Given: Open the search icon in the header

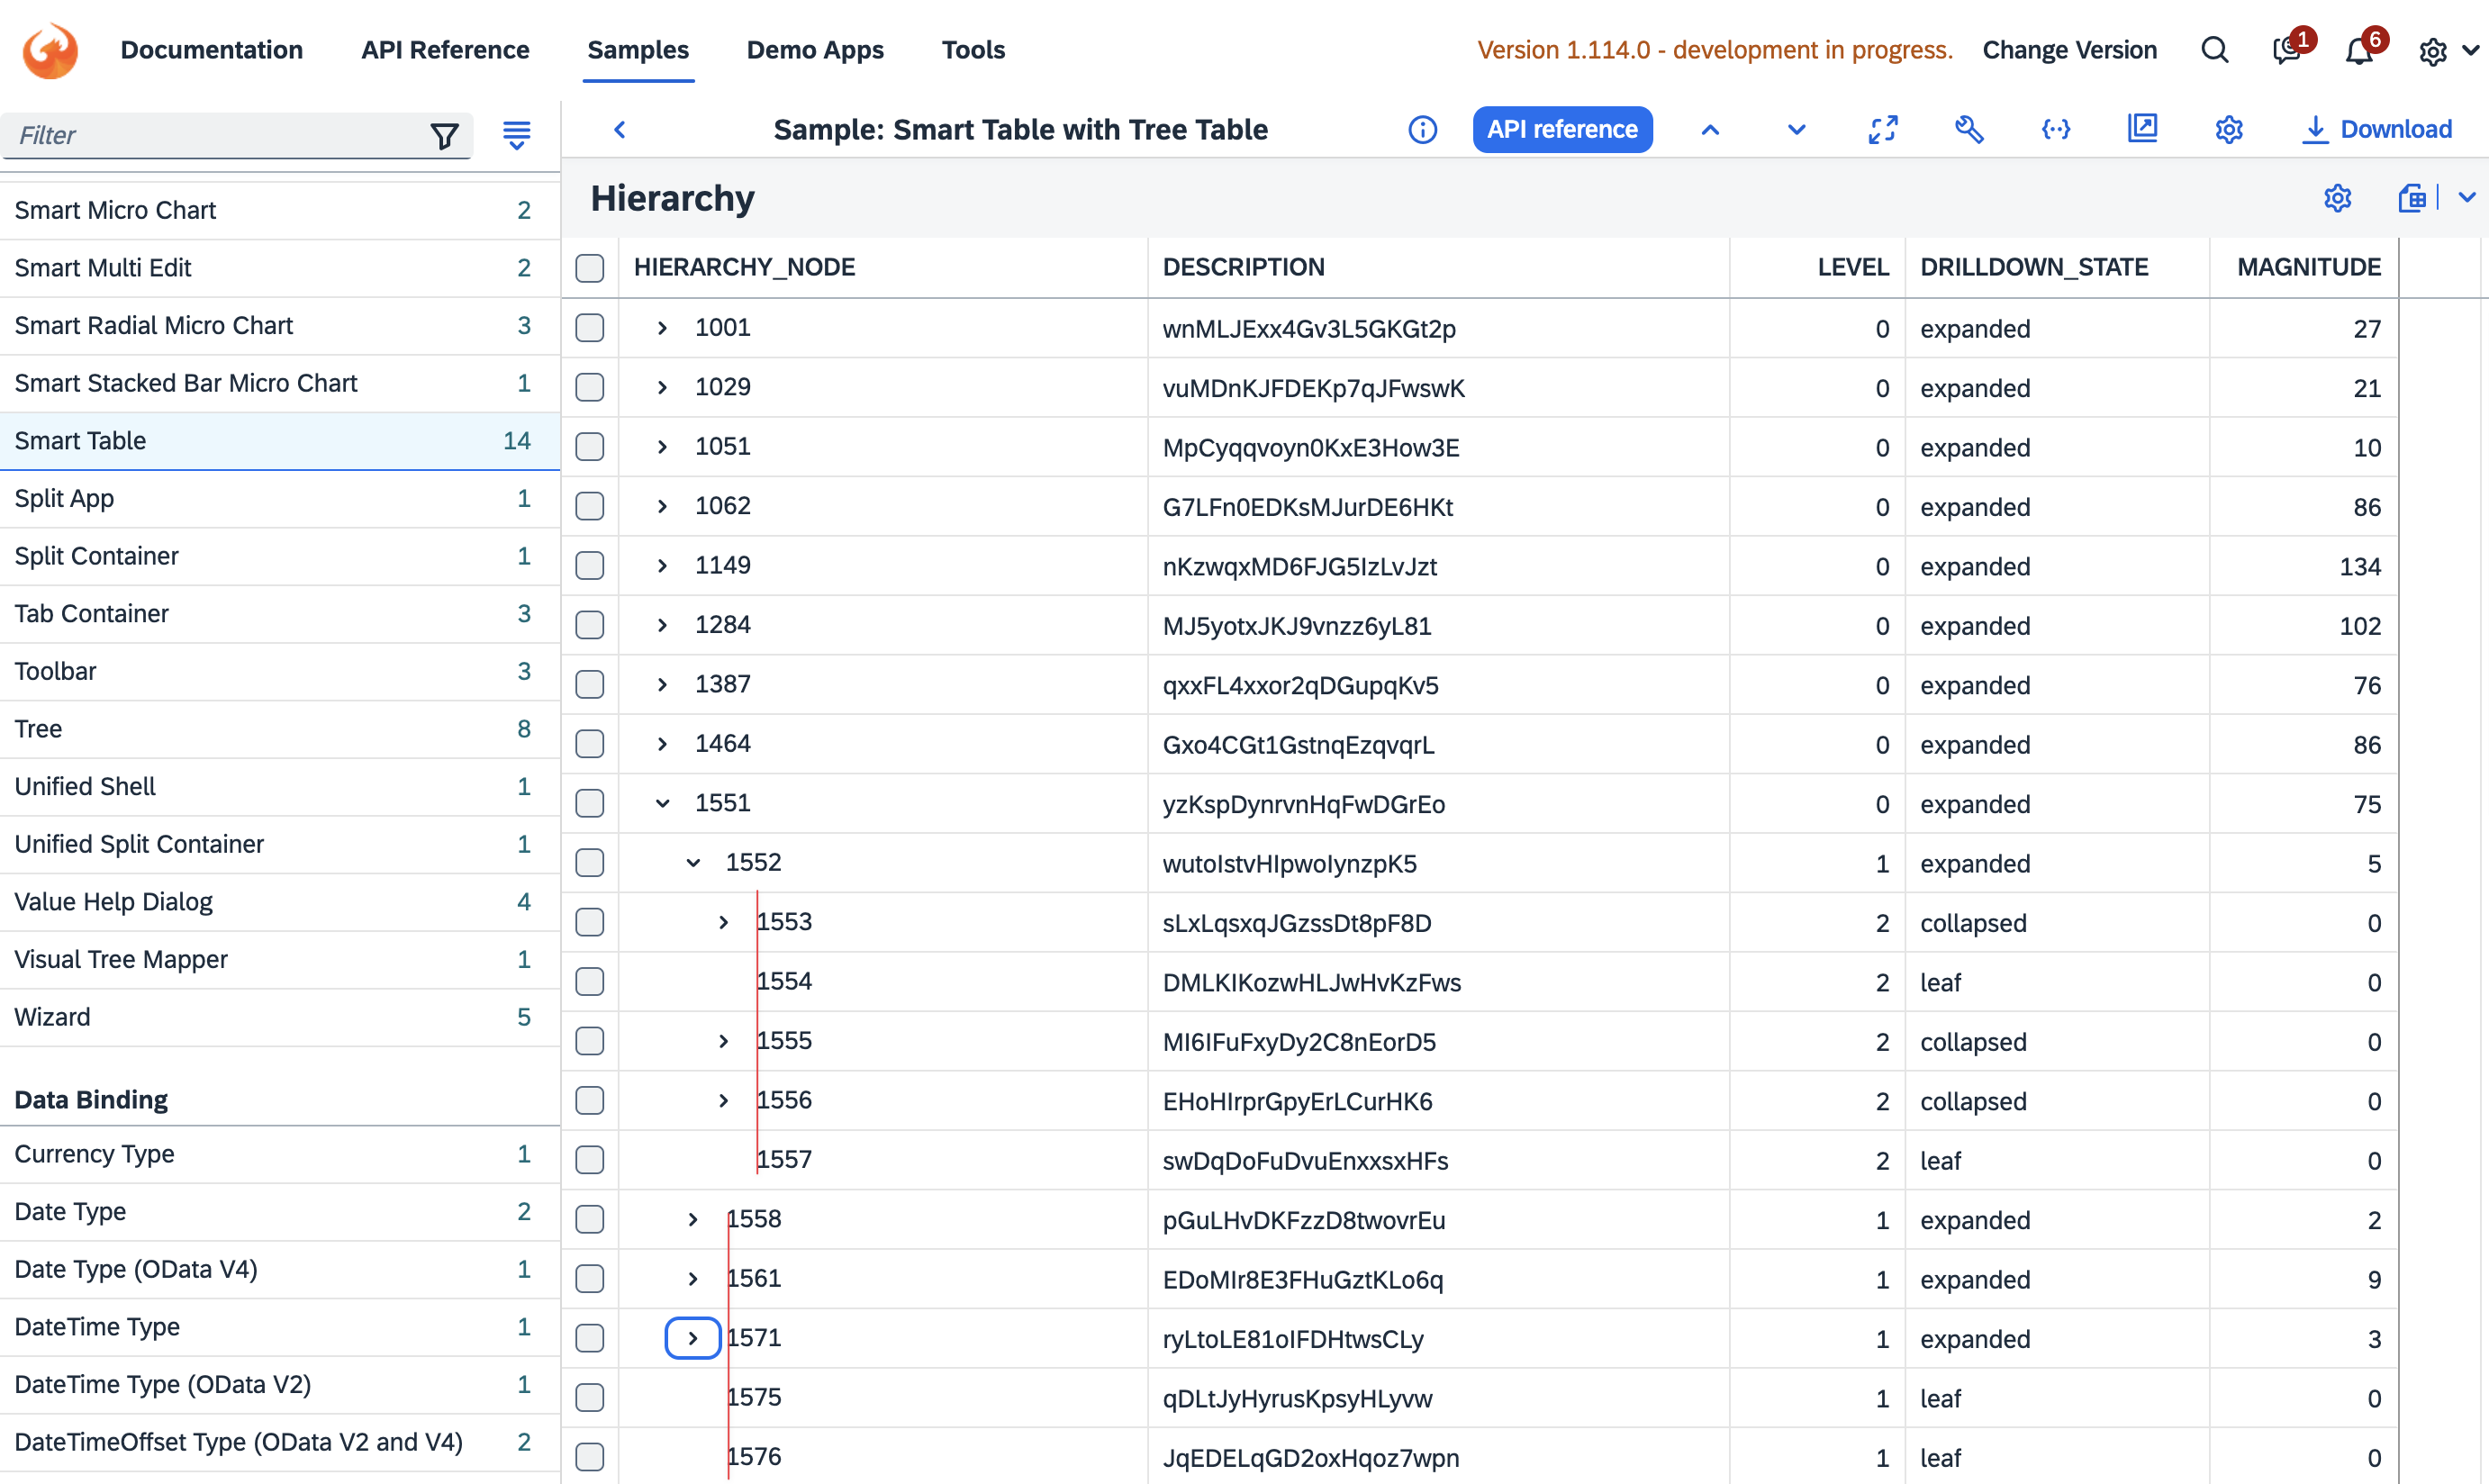Looking at the screenshot, I should click(x=2214, y=50).
